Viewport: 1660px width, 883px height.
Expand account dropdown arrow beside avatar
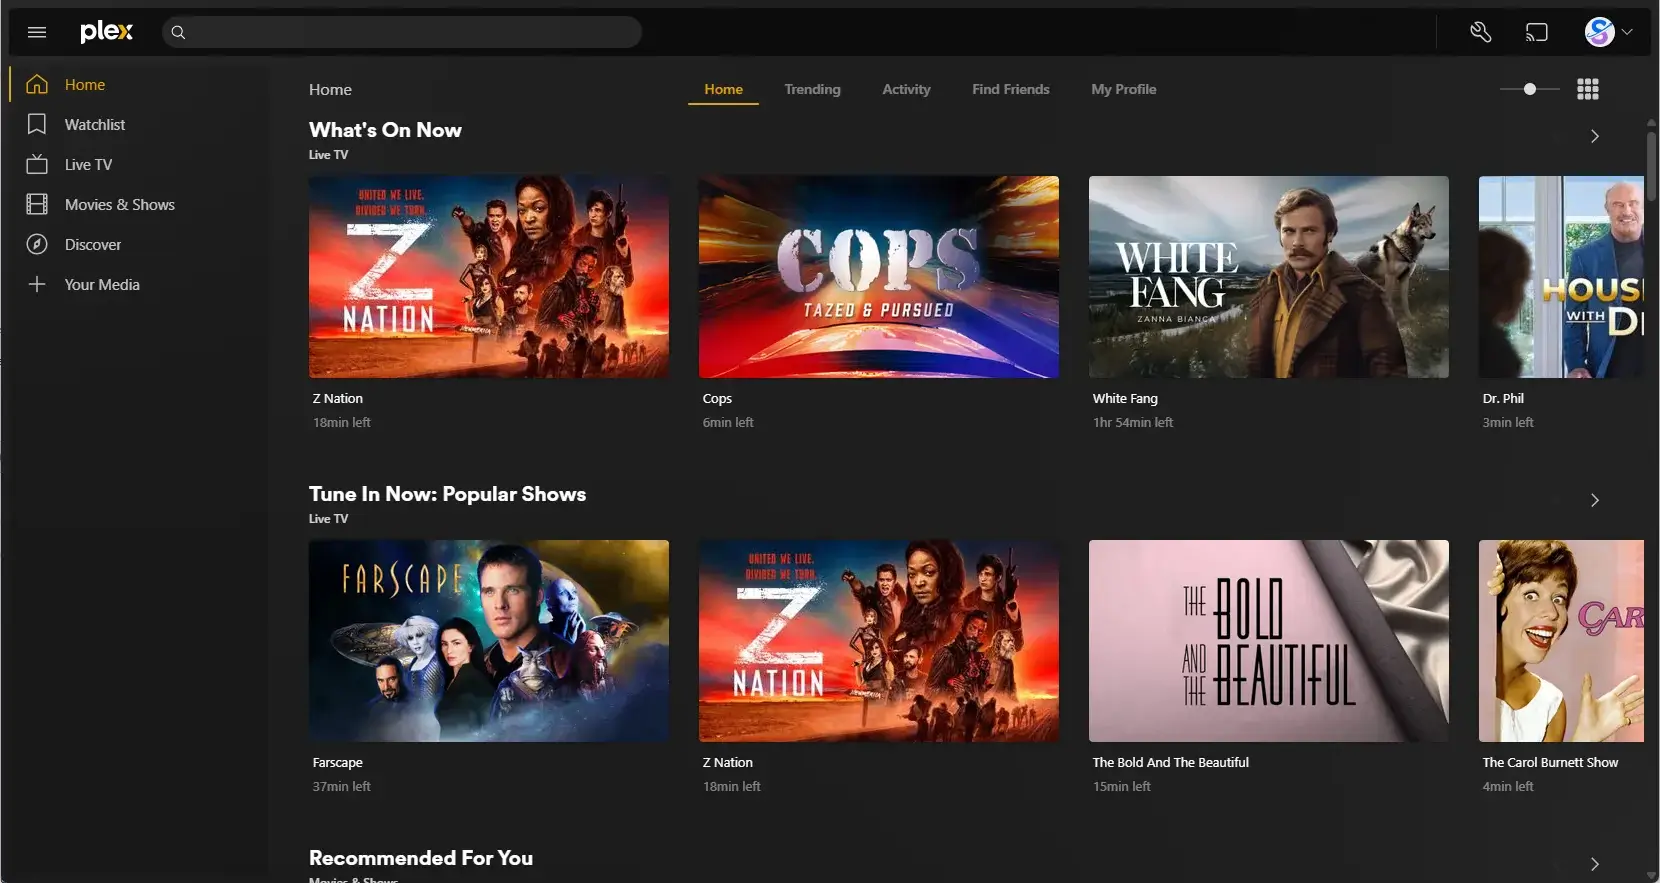[1627, 32]
